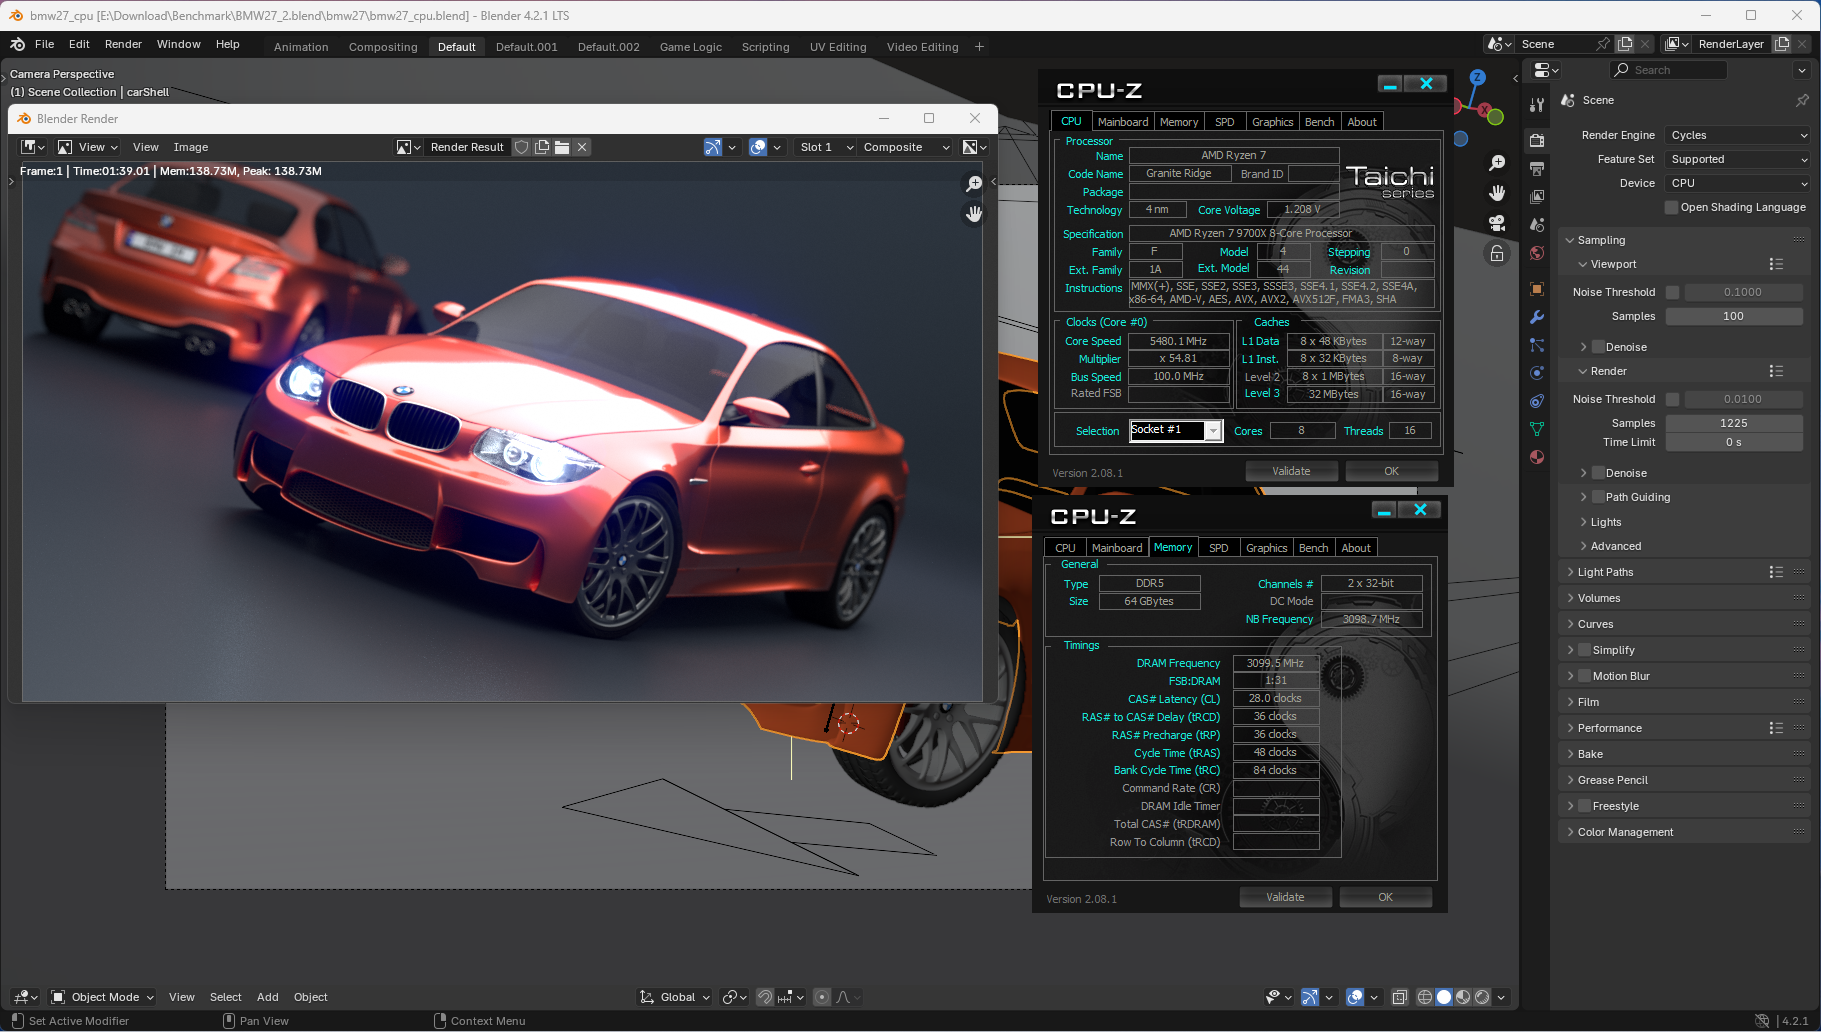Enable Open Shading Language checkbox
Viewport: 1821px width, 1032px height.
click(1671, 207)
